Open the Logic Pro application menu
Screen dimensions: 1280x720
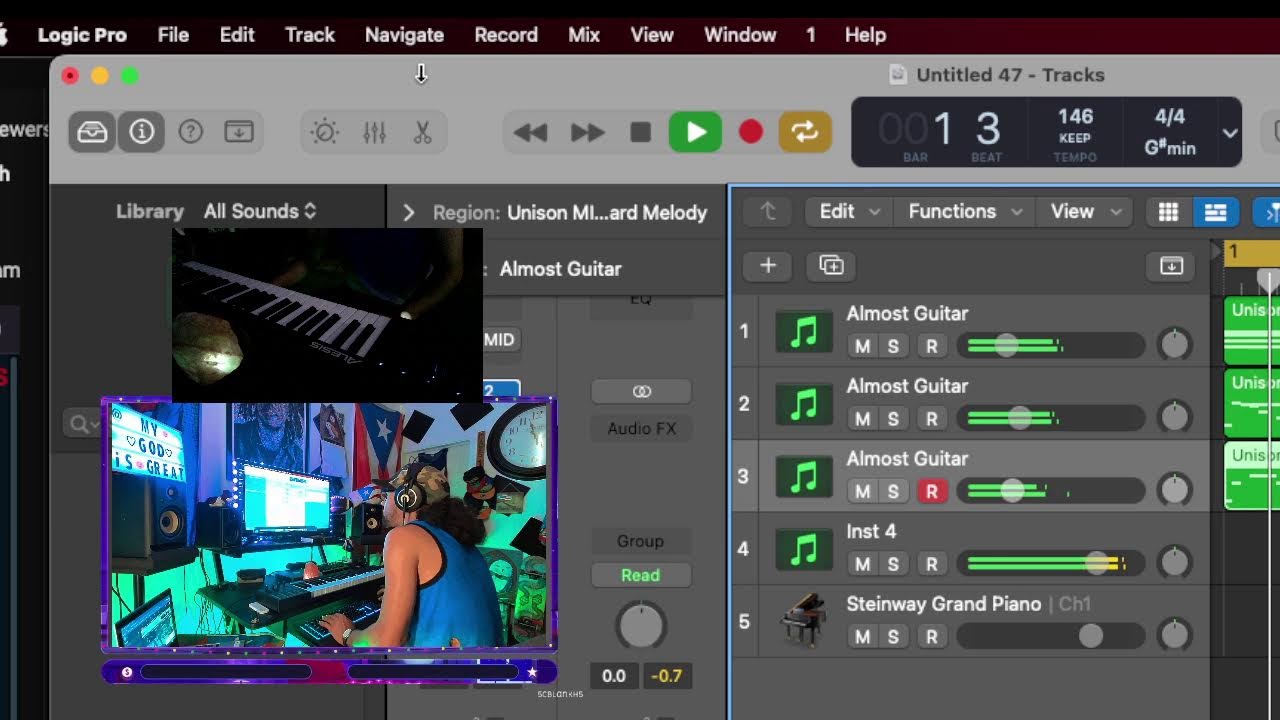(x=82, y=34)
